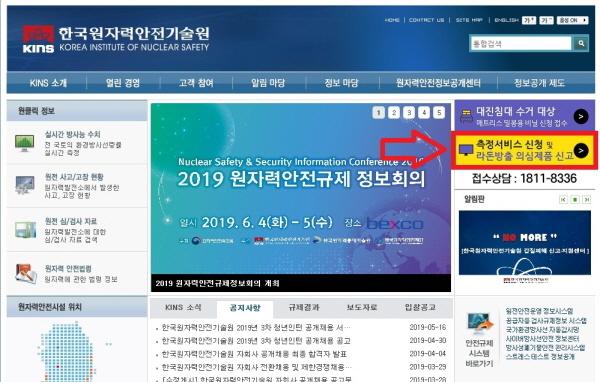Open the 알림 마당 menu

(268, 83)
